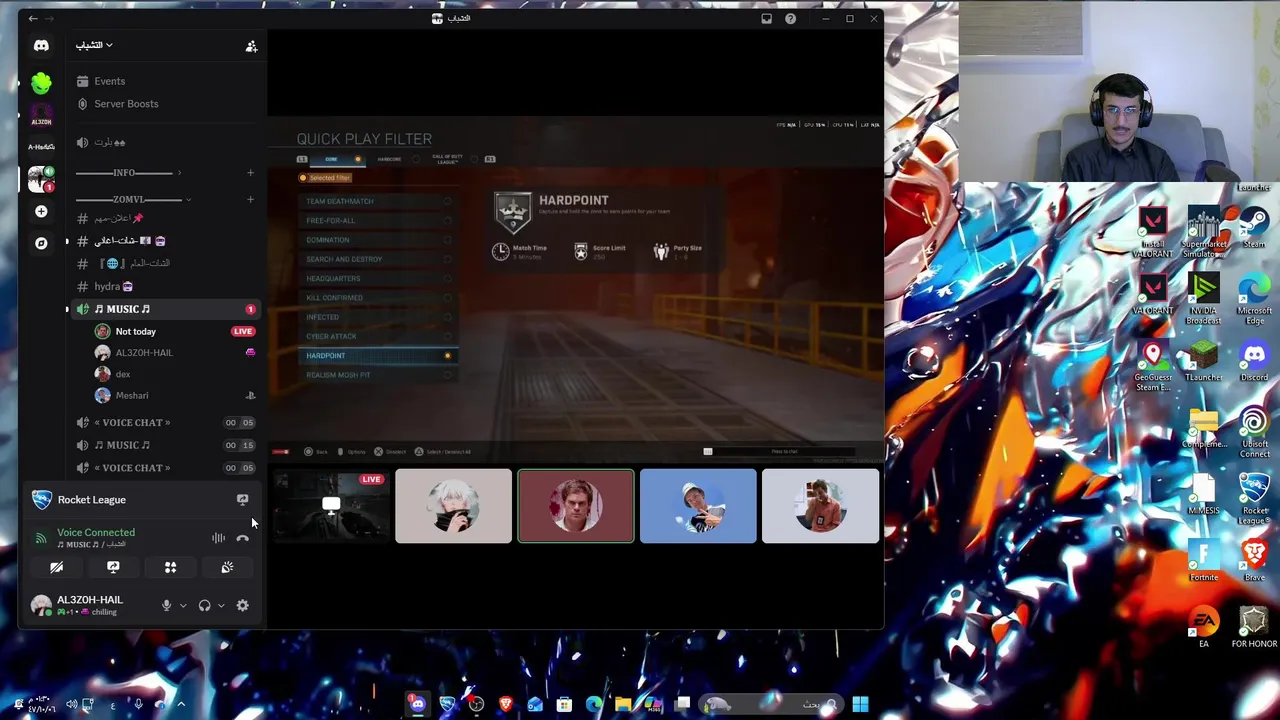
Task: Open headphone output options chevron
Action: (x=221, y=605)
